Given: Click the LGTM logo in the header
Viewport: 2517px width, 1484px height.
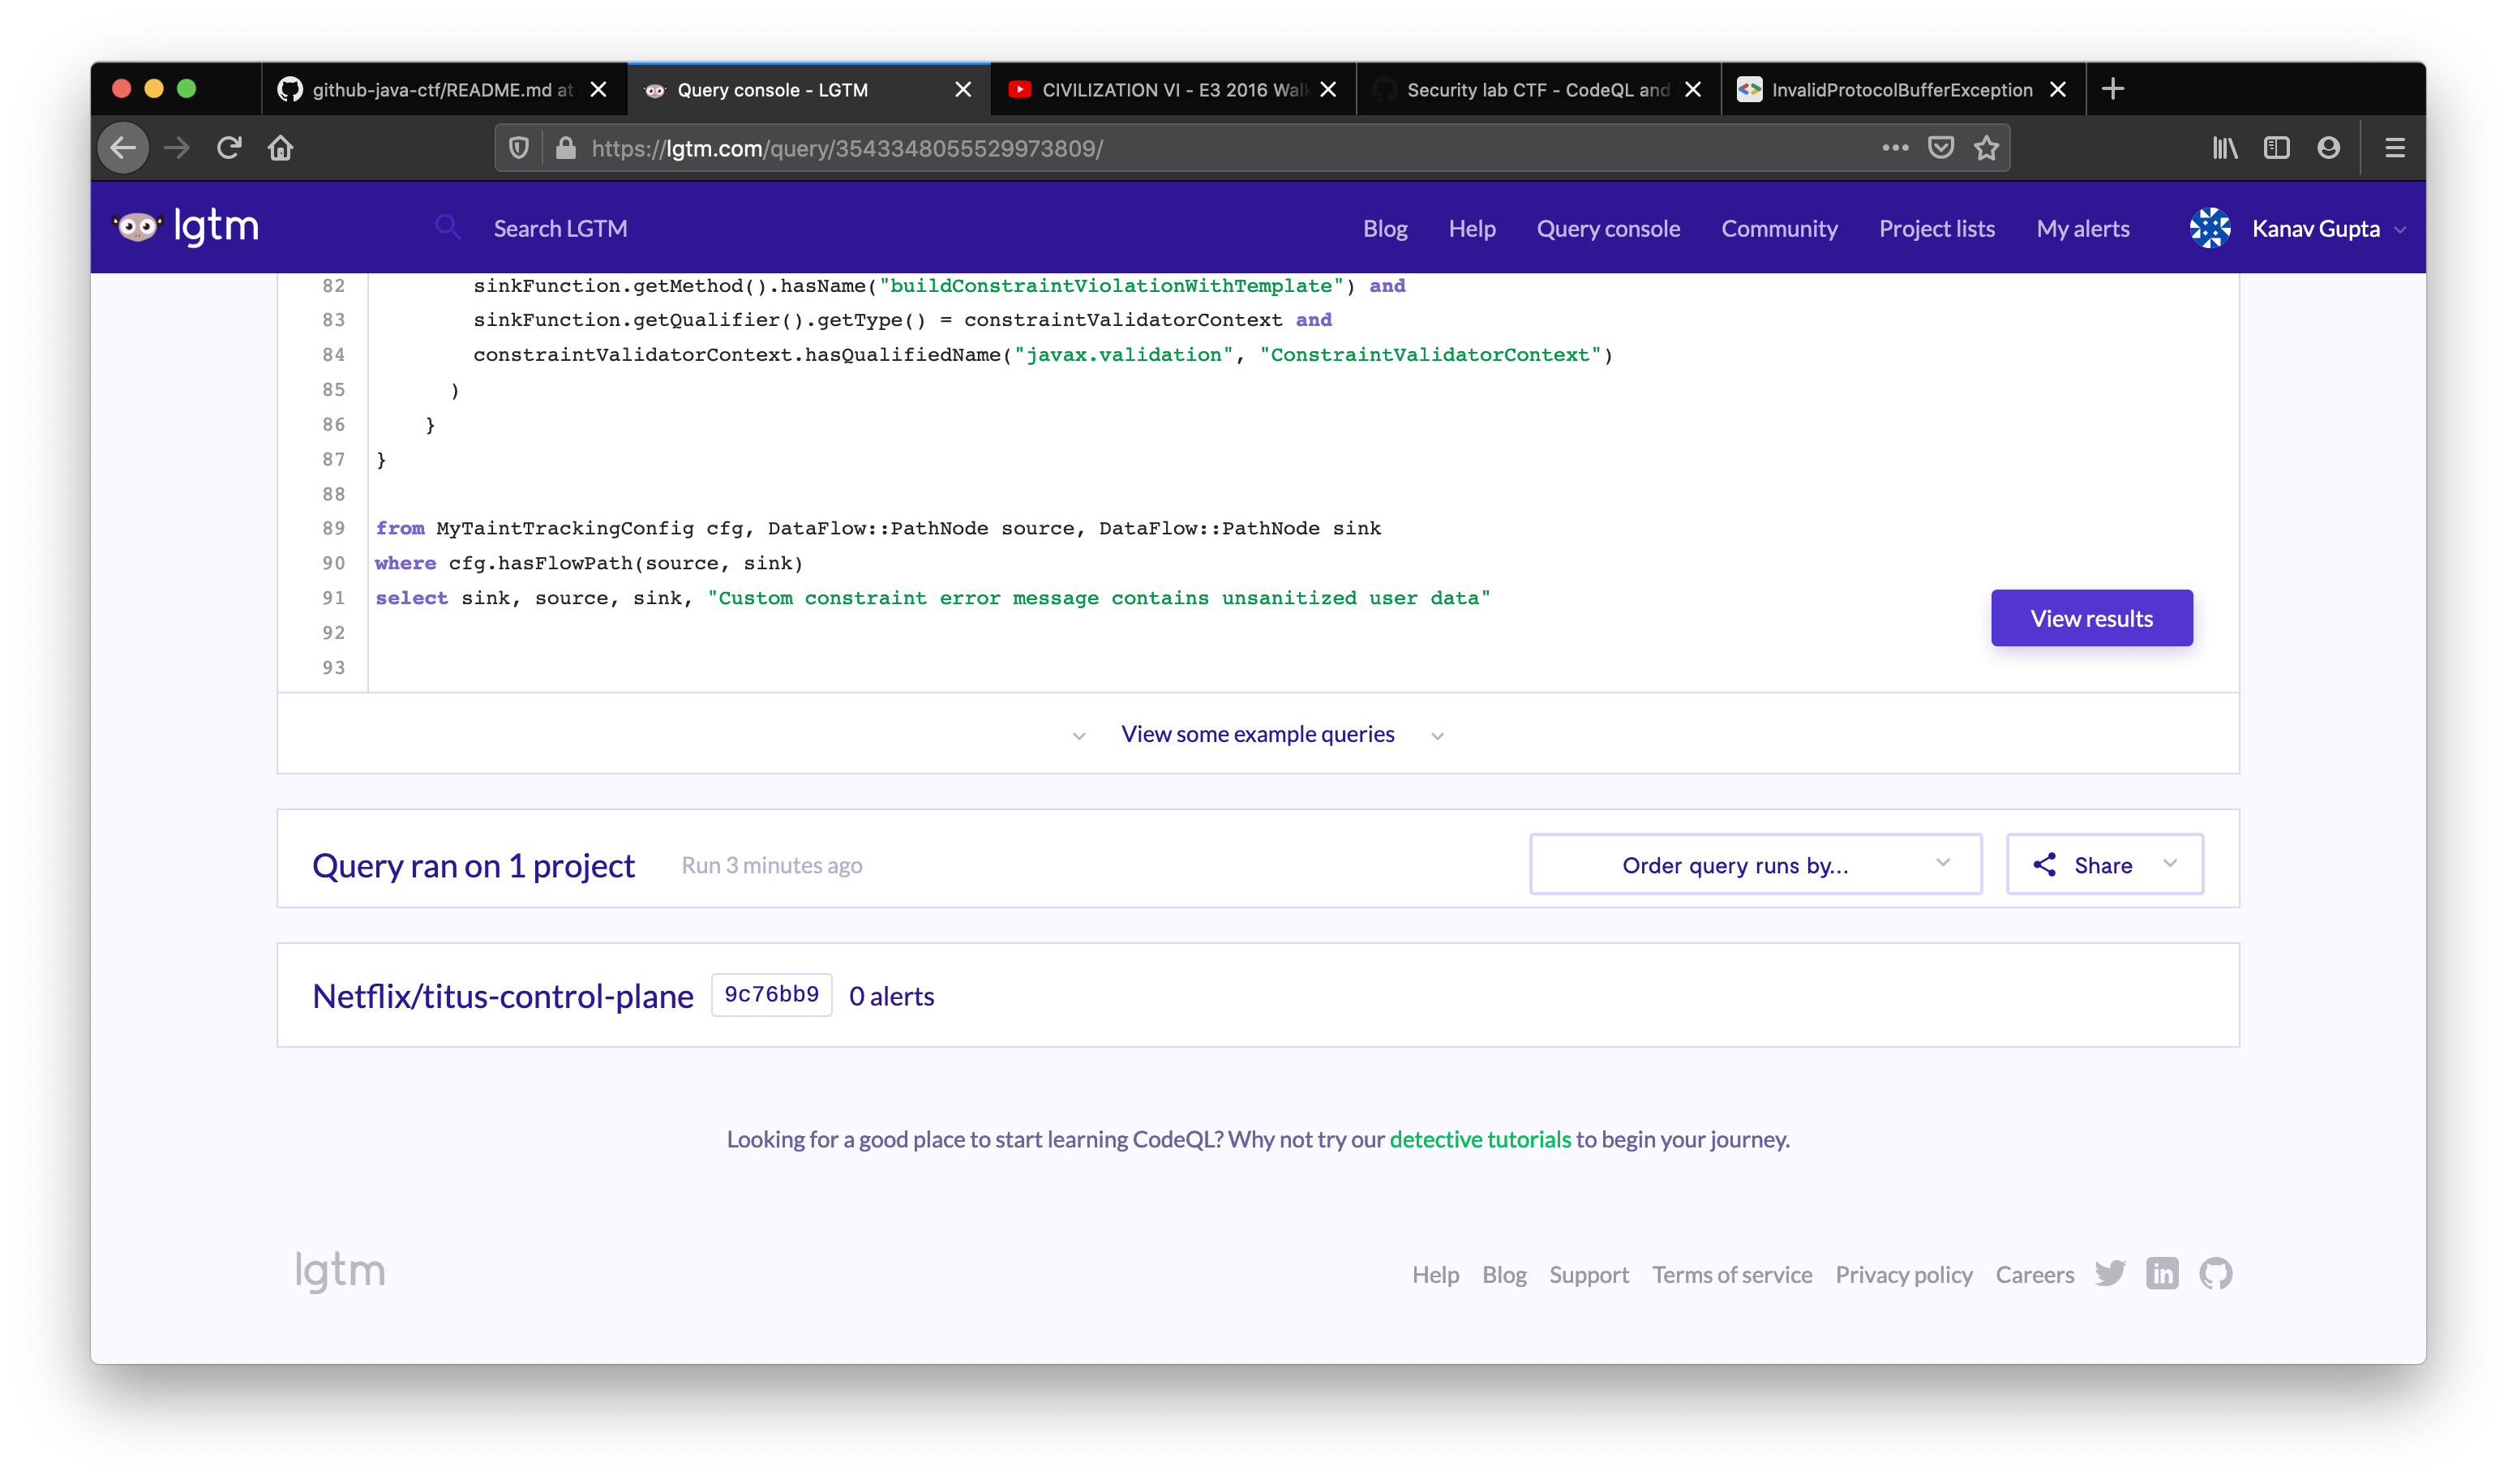Looking at the screenshot, I should point(187,227).
